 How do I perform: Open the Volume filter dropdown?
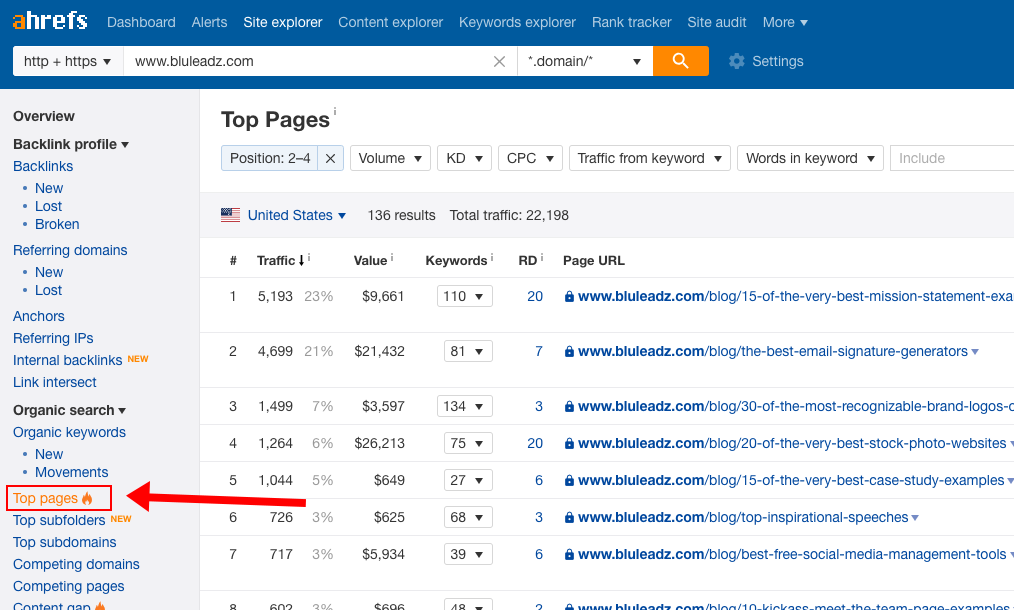390,158
